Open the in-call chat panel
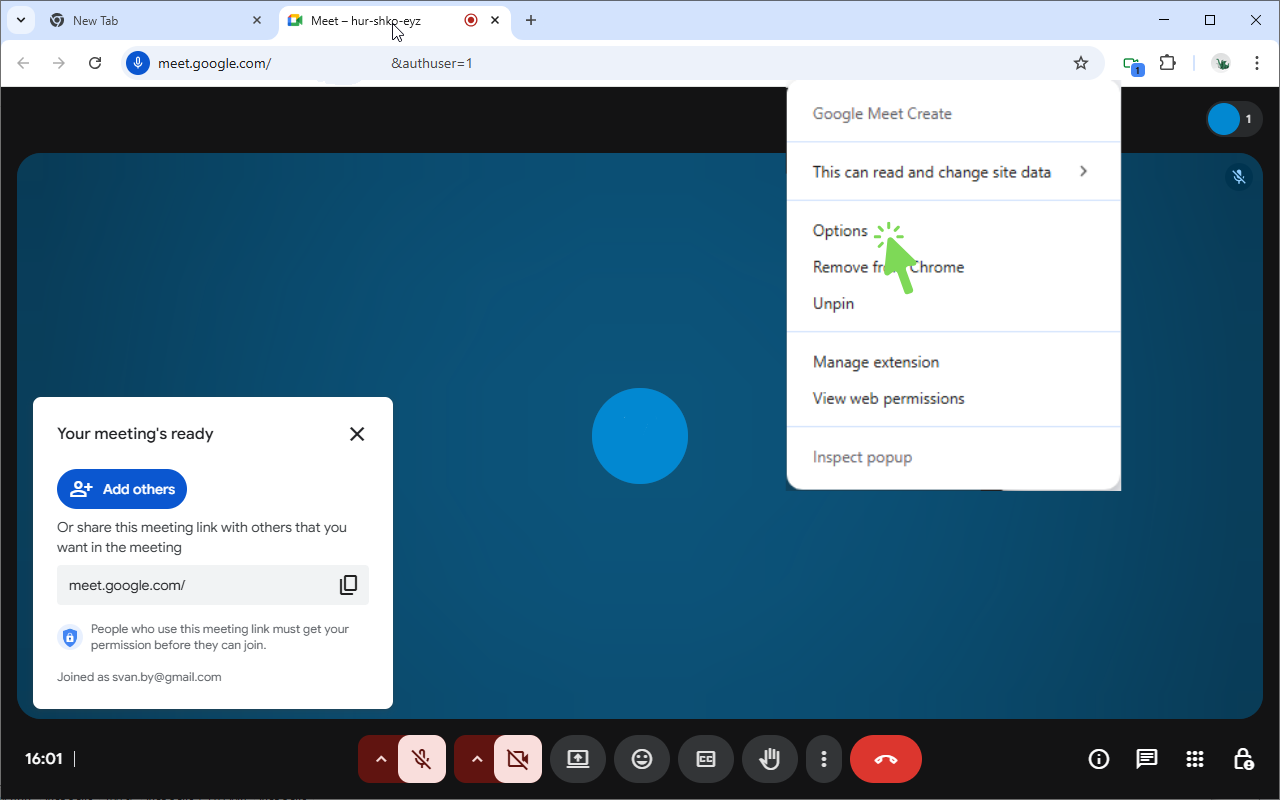The width and height of the screenshot is (1280, 800). pyautogui.click(x=1147, y=759)
